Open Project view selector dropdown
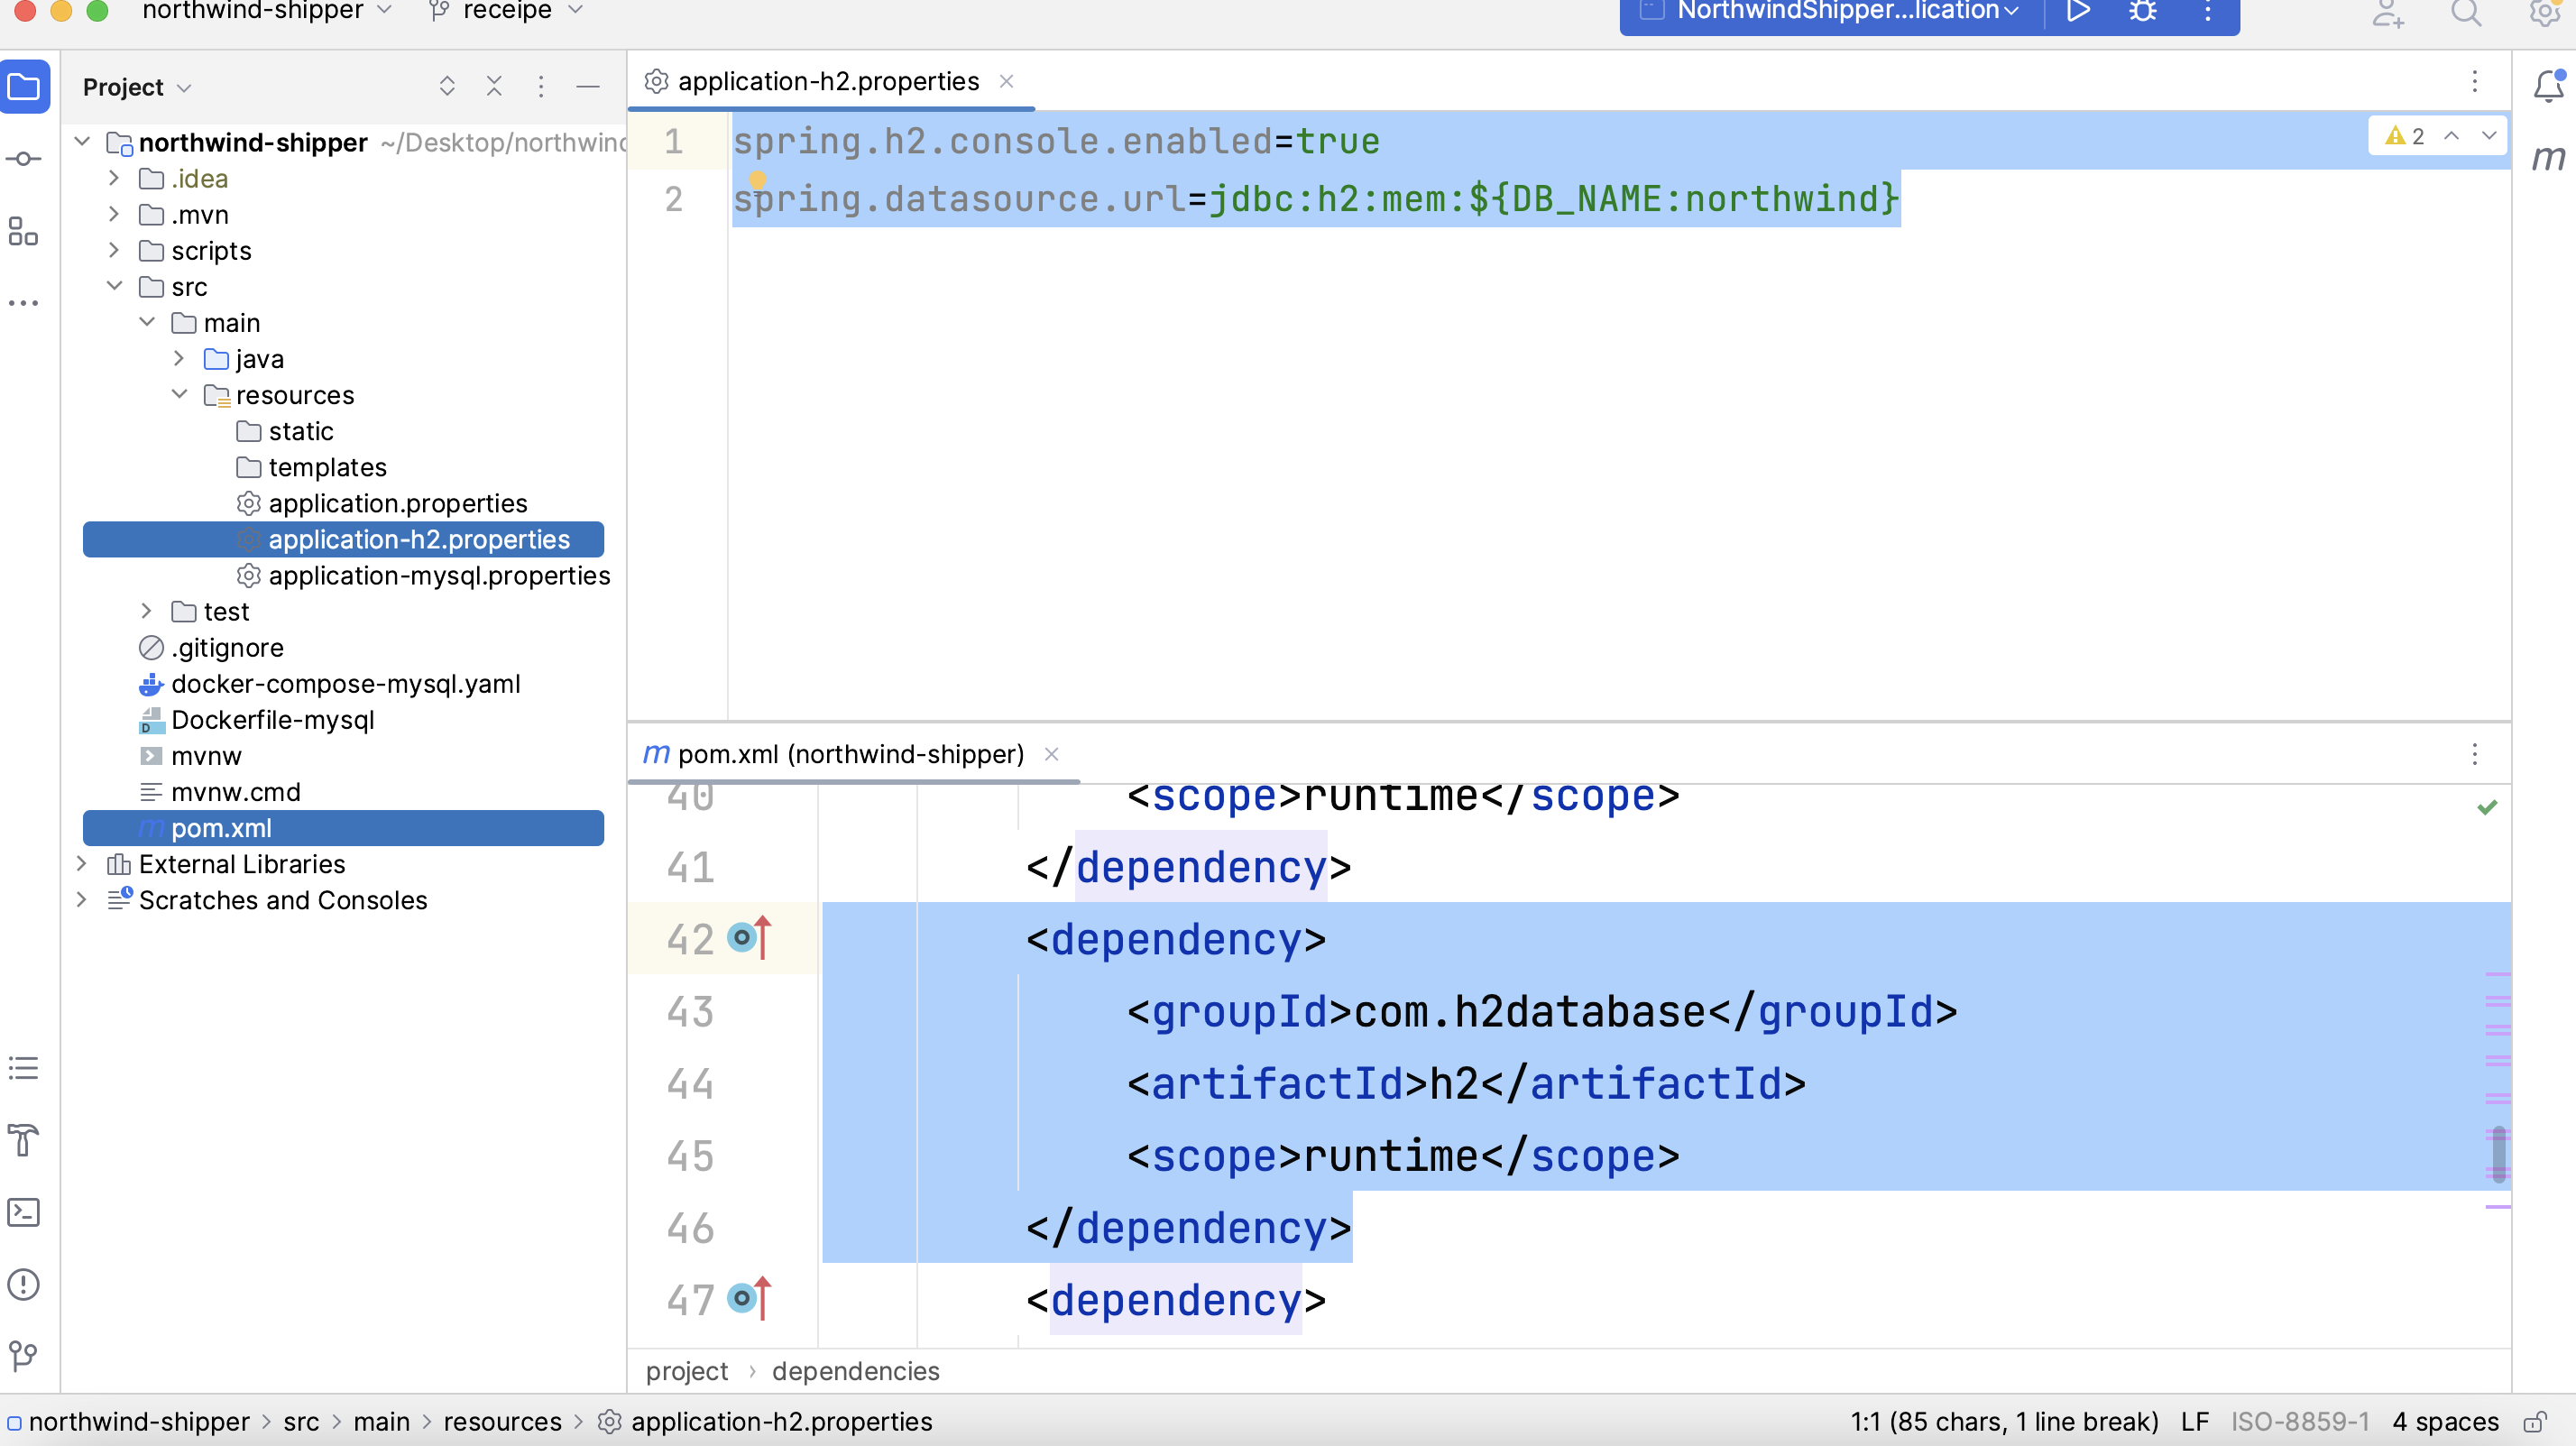This screenshot has height=1446, width=2576. pyautogui.click(x=137, y=88)
